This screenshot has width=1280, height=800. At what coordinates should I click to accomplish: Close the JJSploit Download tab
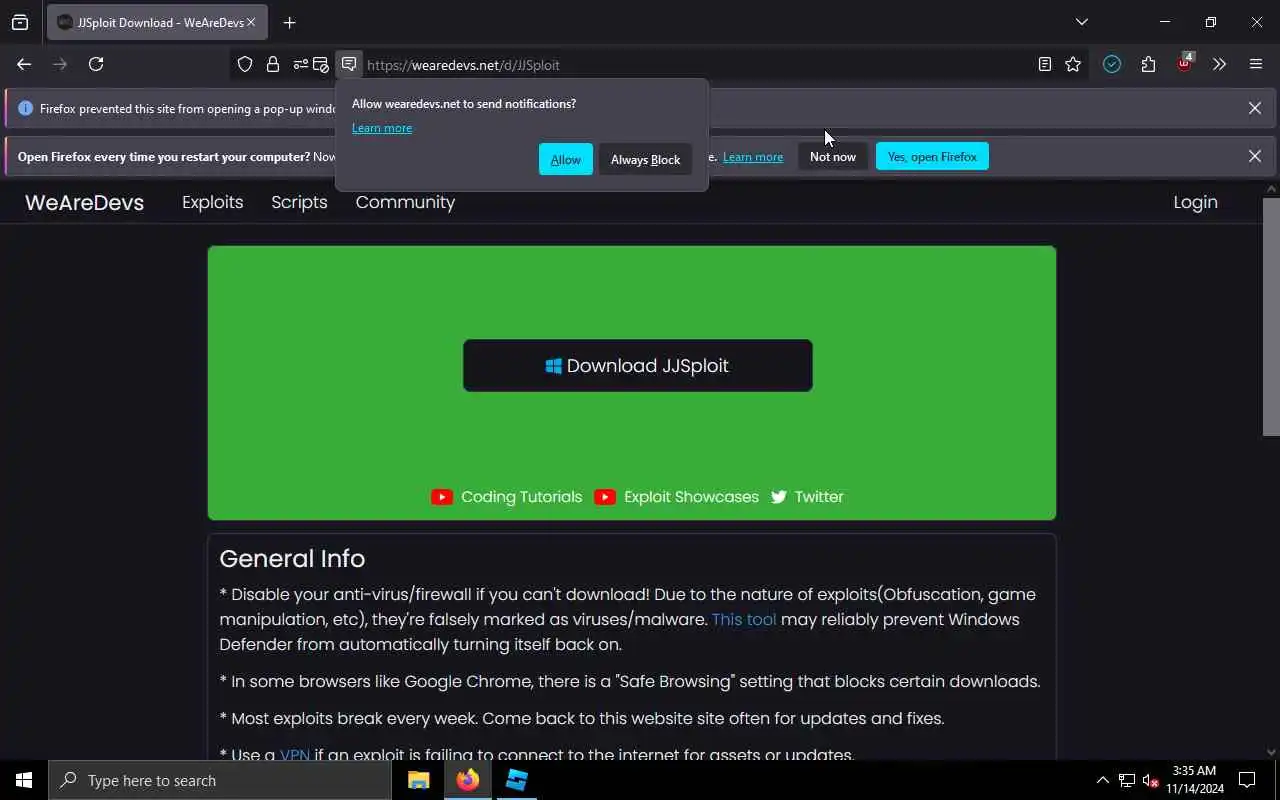(251, 22)
